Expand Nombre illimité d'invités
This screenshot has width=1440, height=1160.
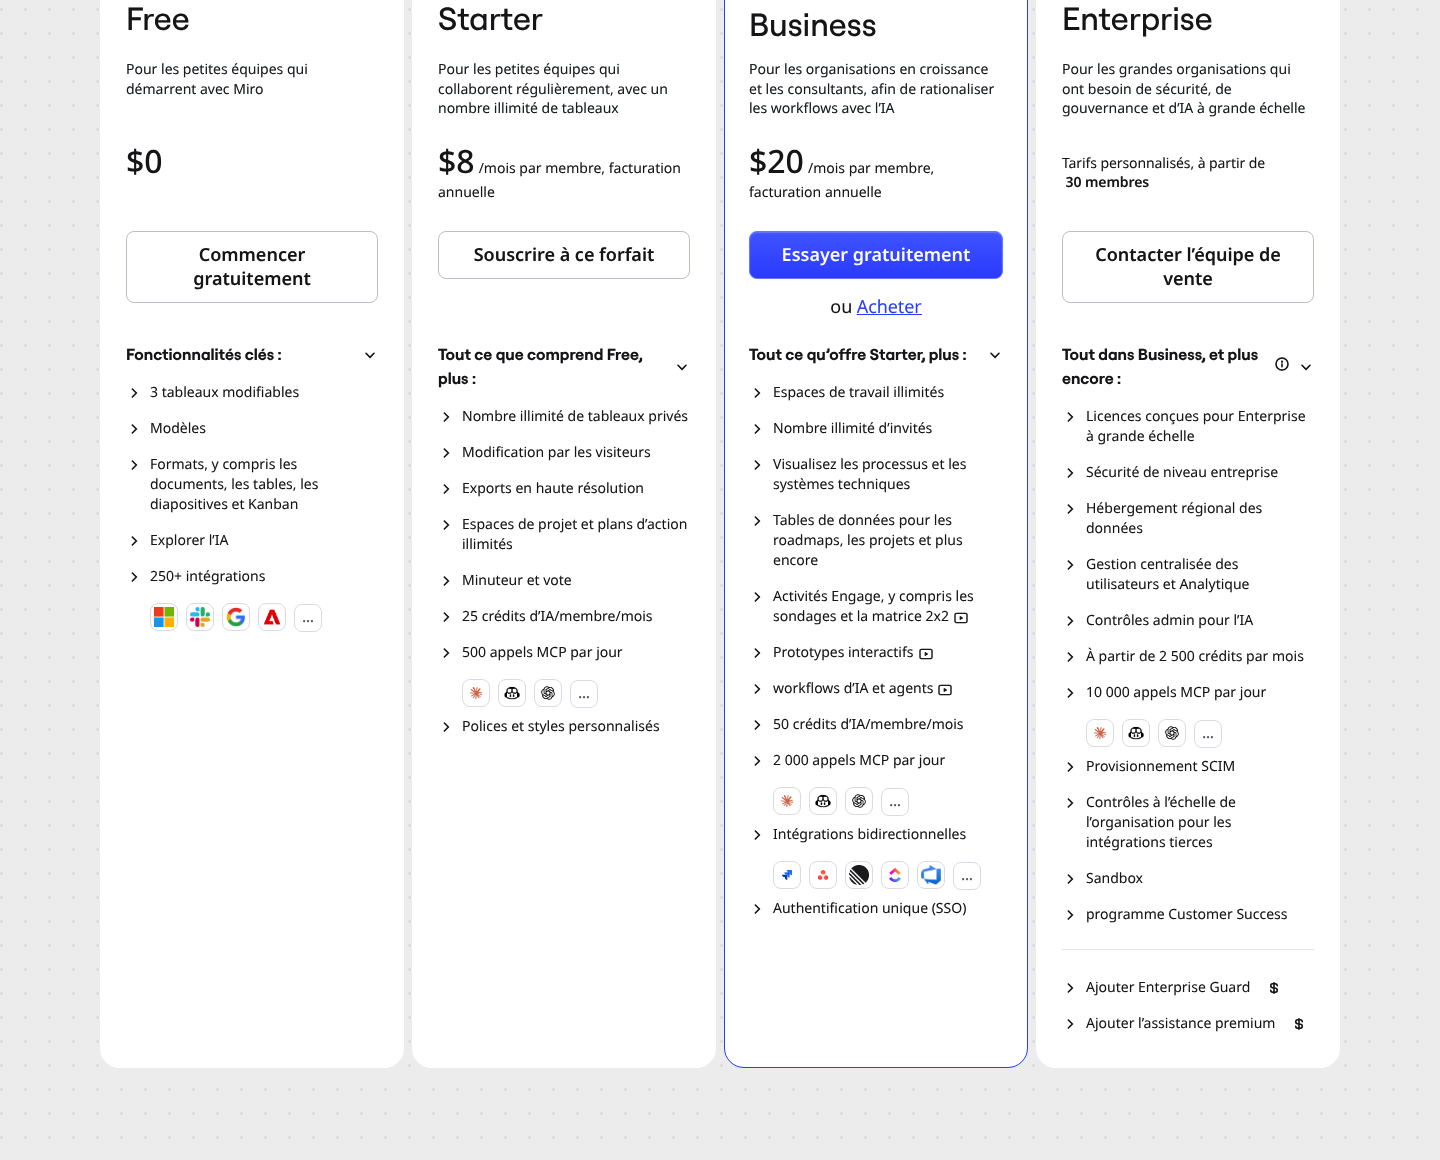click(840, 428)
